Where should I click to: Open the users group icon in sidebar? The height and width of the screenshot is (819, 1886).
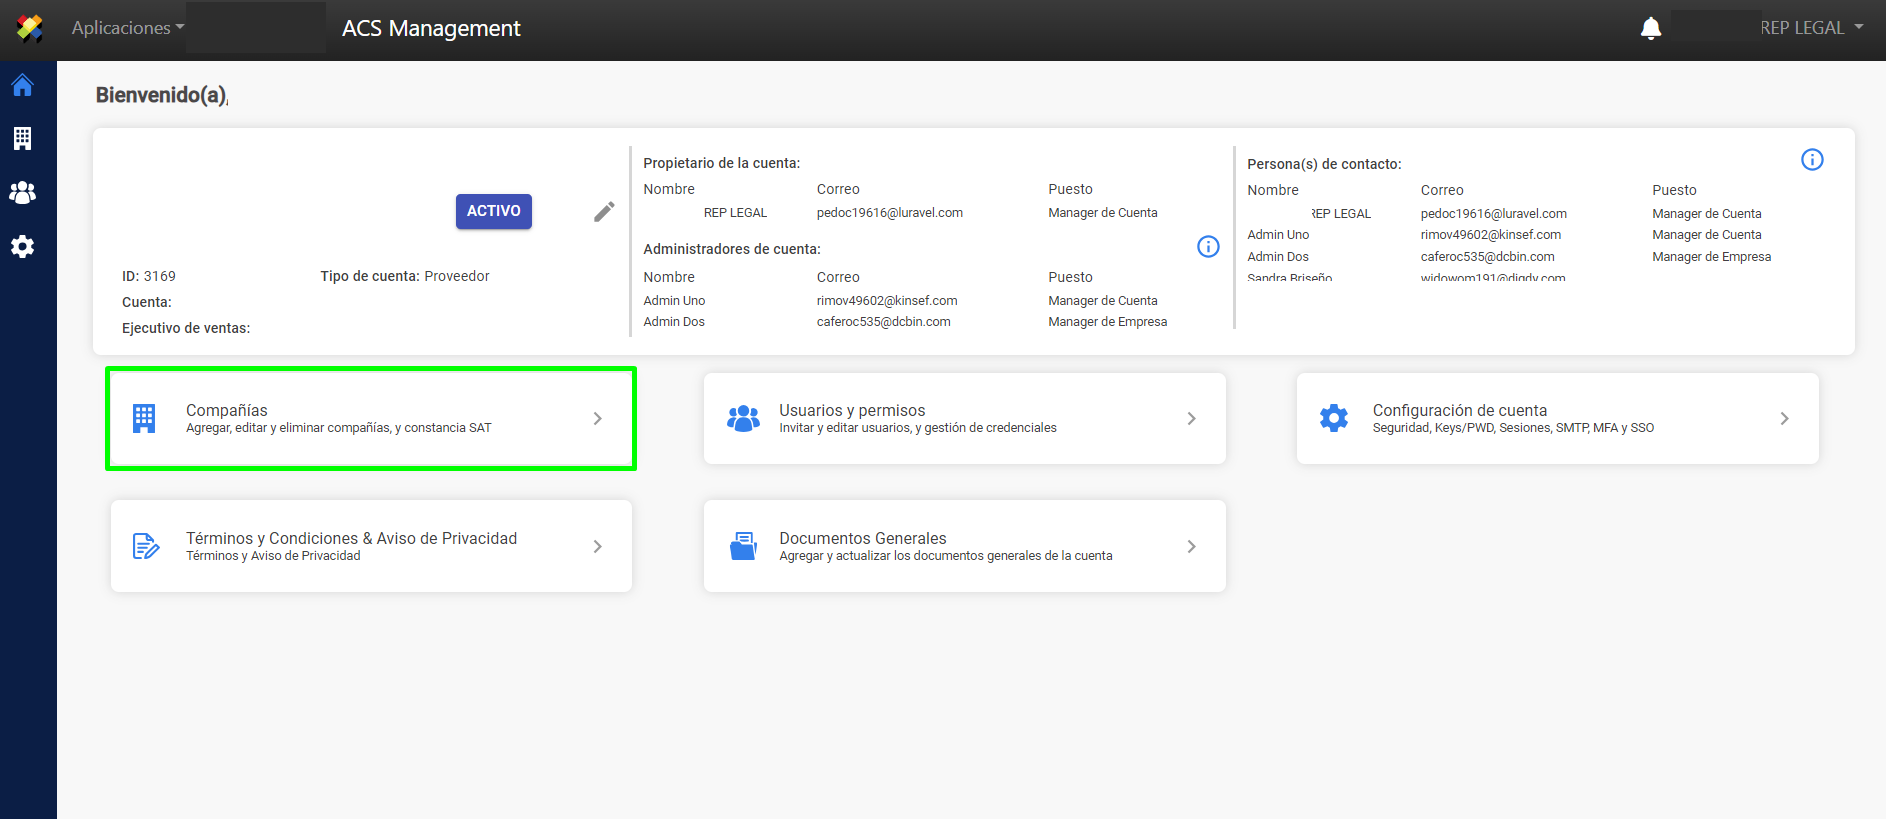coord(23,192)
